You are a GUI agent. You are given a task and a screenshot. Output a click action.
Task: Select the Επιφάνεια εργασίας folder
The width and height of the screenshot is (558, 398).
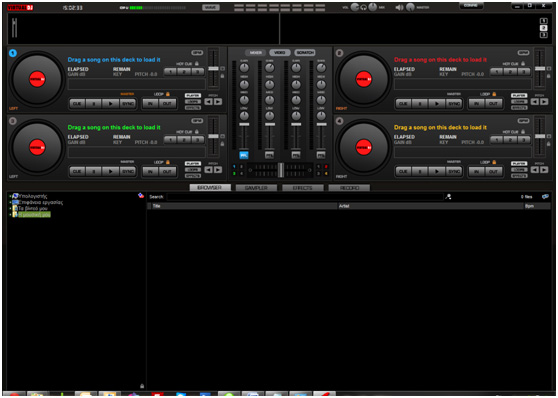click(x=41, y=202)
